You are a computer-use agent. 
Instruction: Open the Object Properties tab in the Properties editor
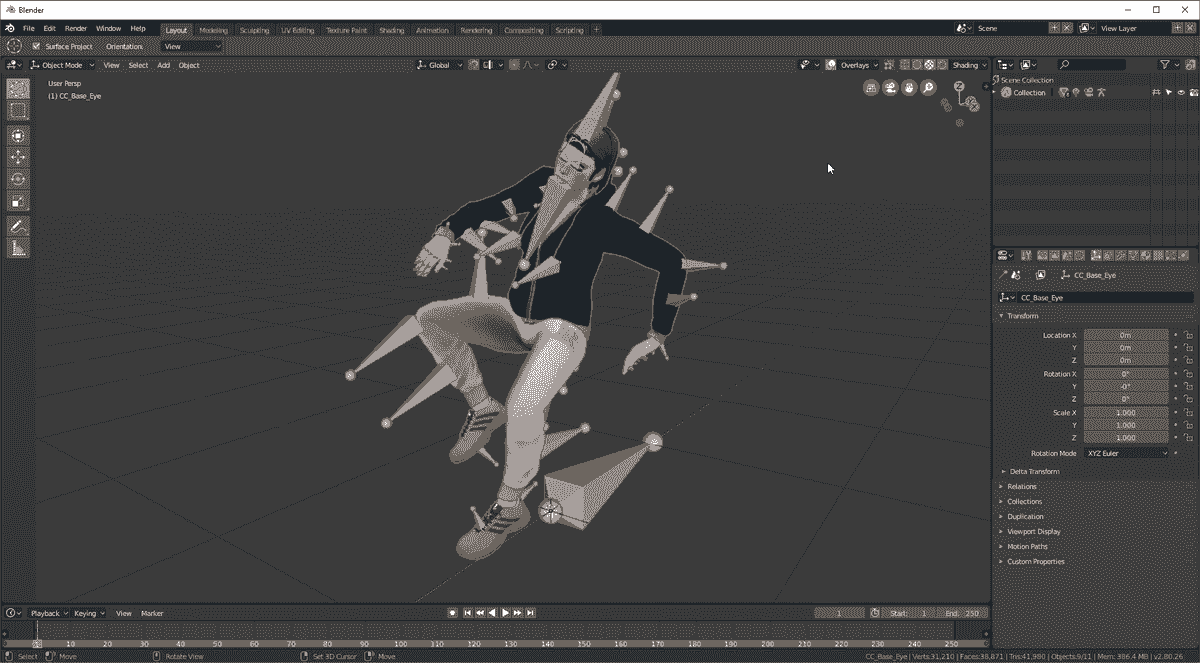click(1094, 256)
